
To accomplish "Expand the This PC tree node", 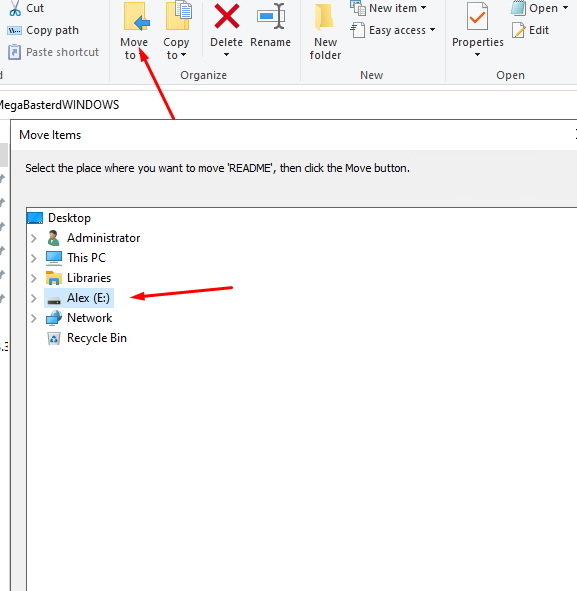I will (x=34, y=258).
